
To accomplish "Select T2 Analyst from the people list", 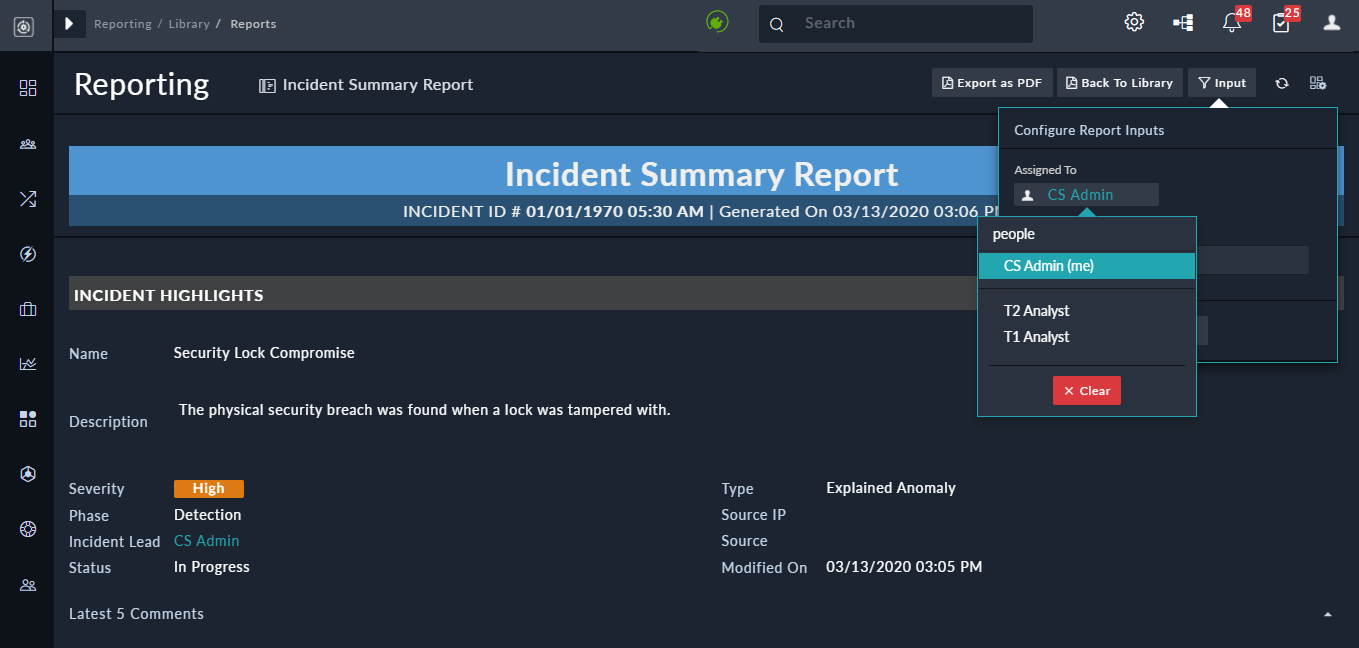I will 1037,310.
